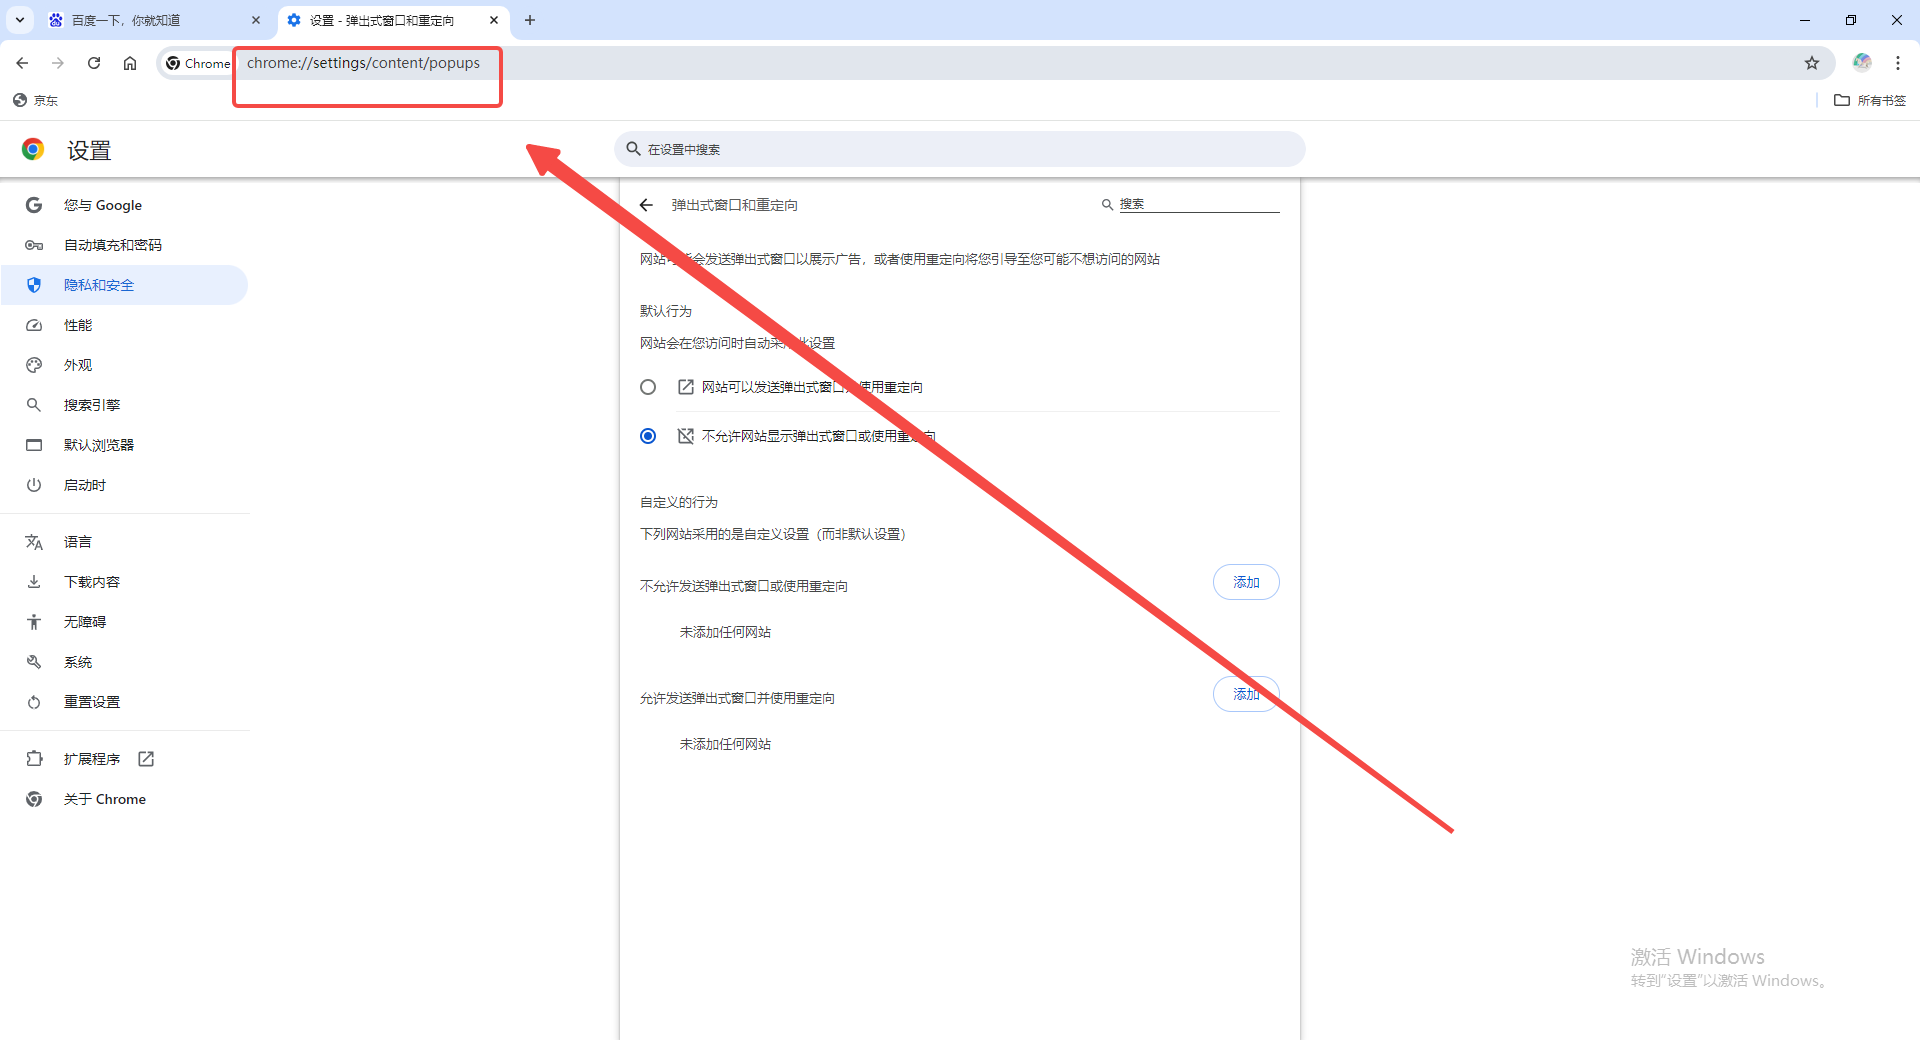Open the Chrome three-dot menu
Image resolution: width=1920 pixels, height=1040 pixels.
point(1898,63)
